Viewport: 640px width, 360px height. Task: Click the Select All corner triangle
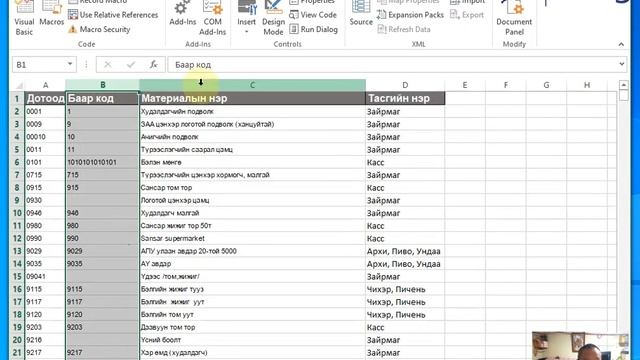click(19, 85)
